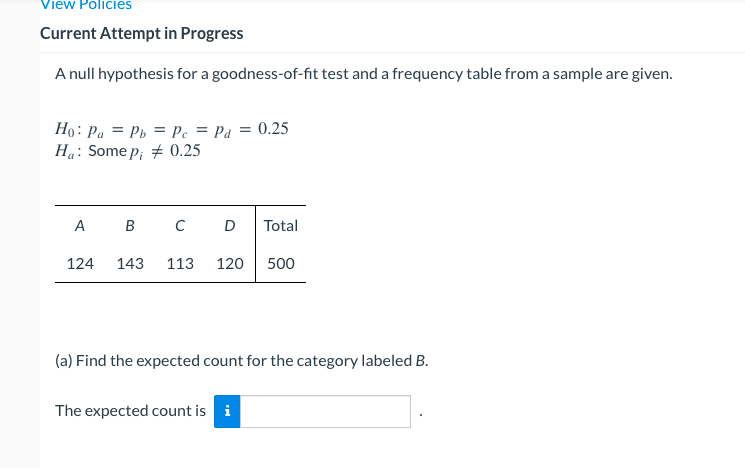Screen dimensions: 745x468
Task: Click the goodness-of-fit test description sentence
Action: [364, 74]
